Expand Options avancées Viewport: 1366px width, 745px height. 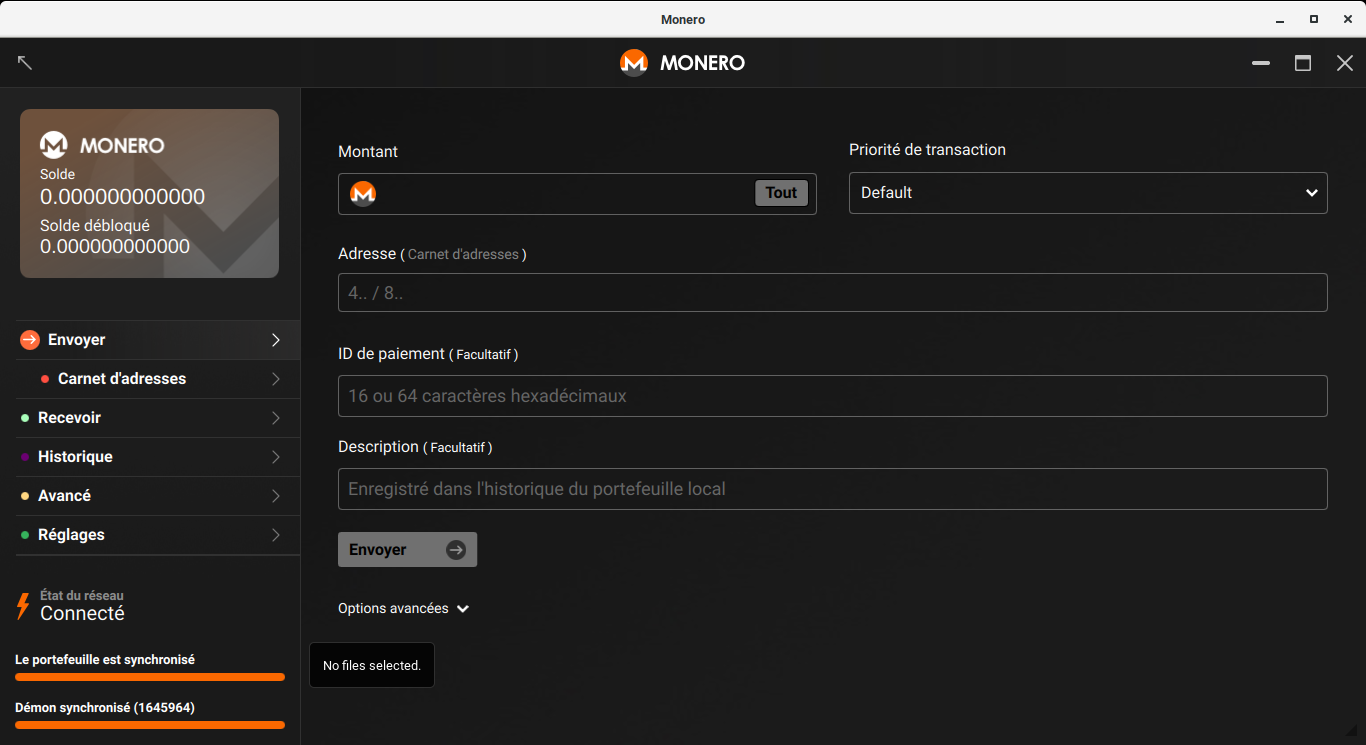click(403, 608)
